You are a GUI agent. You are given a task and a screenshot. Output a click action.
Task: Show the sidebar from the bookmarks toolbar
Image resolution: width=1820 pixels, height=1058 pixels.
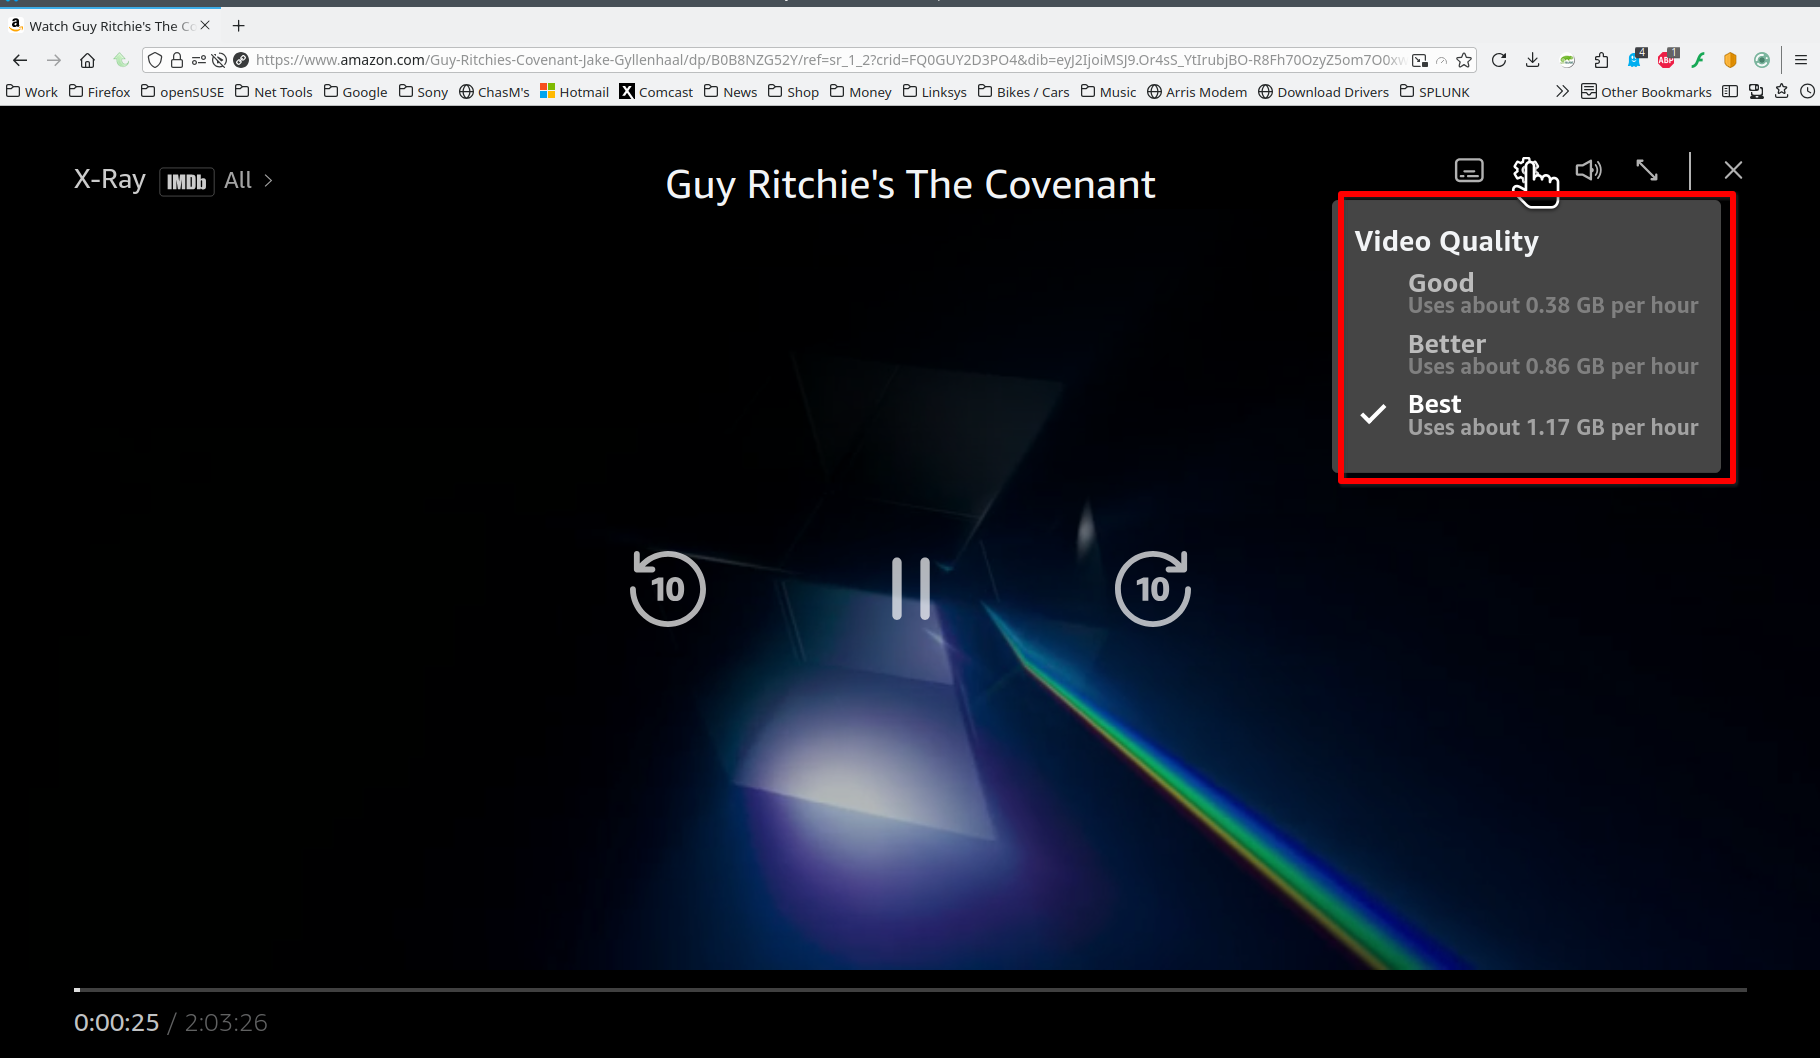pyautogui.click(x=1730, y=92)
